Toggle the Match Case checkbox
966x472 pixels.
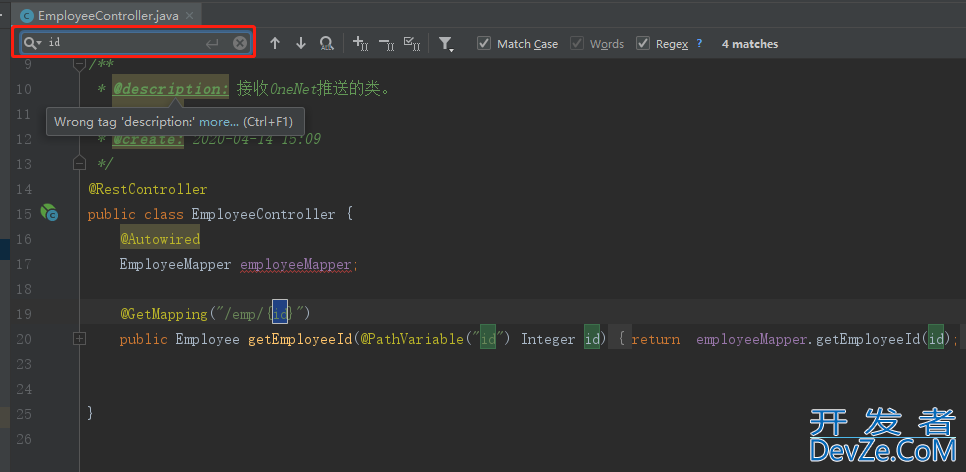(484, 43)
